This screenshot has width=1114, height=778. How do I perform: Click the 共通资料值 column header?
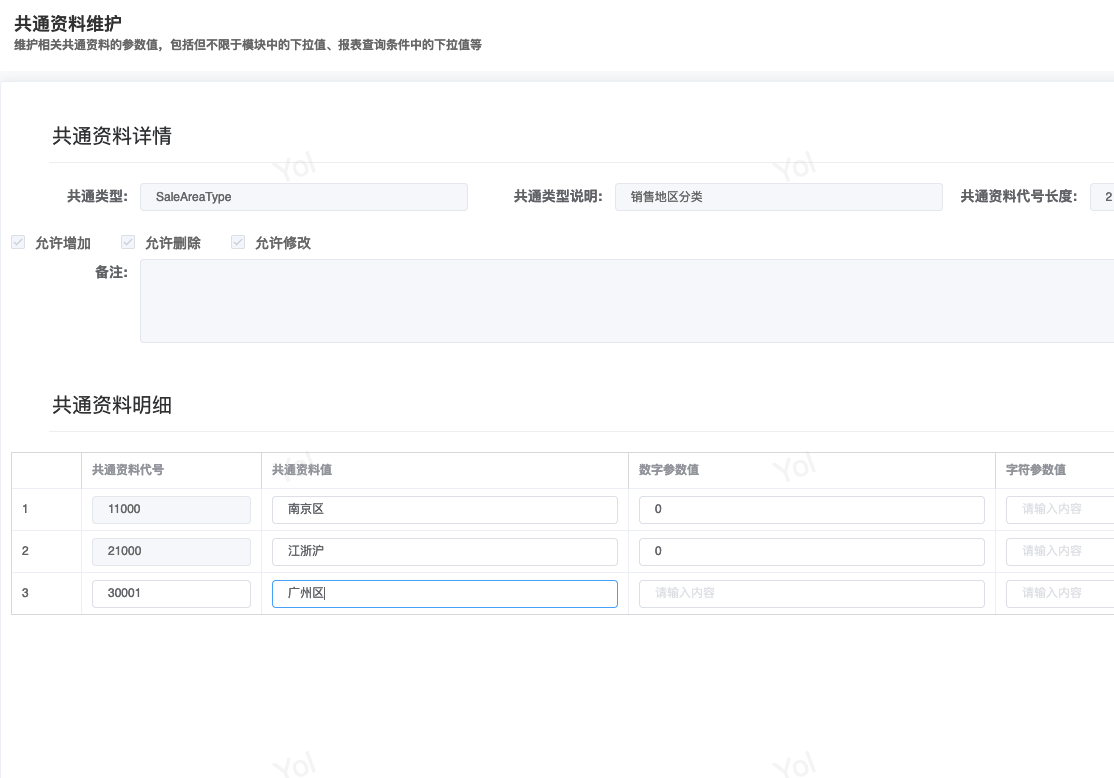(302, 469)
